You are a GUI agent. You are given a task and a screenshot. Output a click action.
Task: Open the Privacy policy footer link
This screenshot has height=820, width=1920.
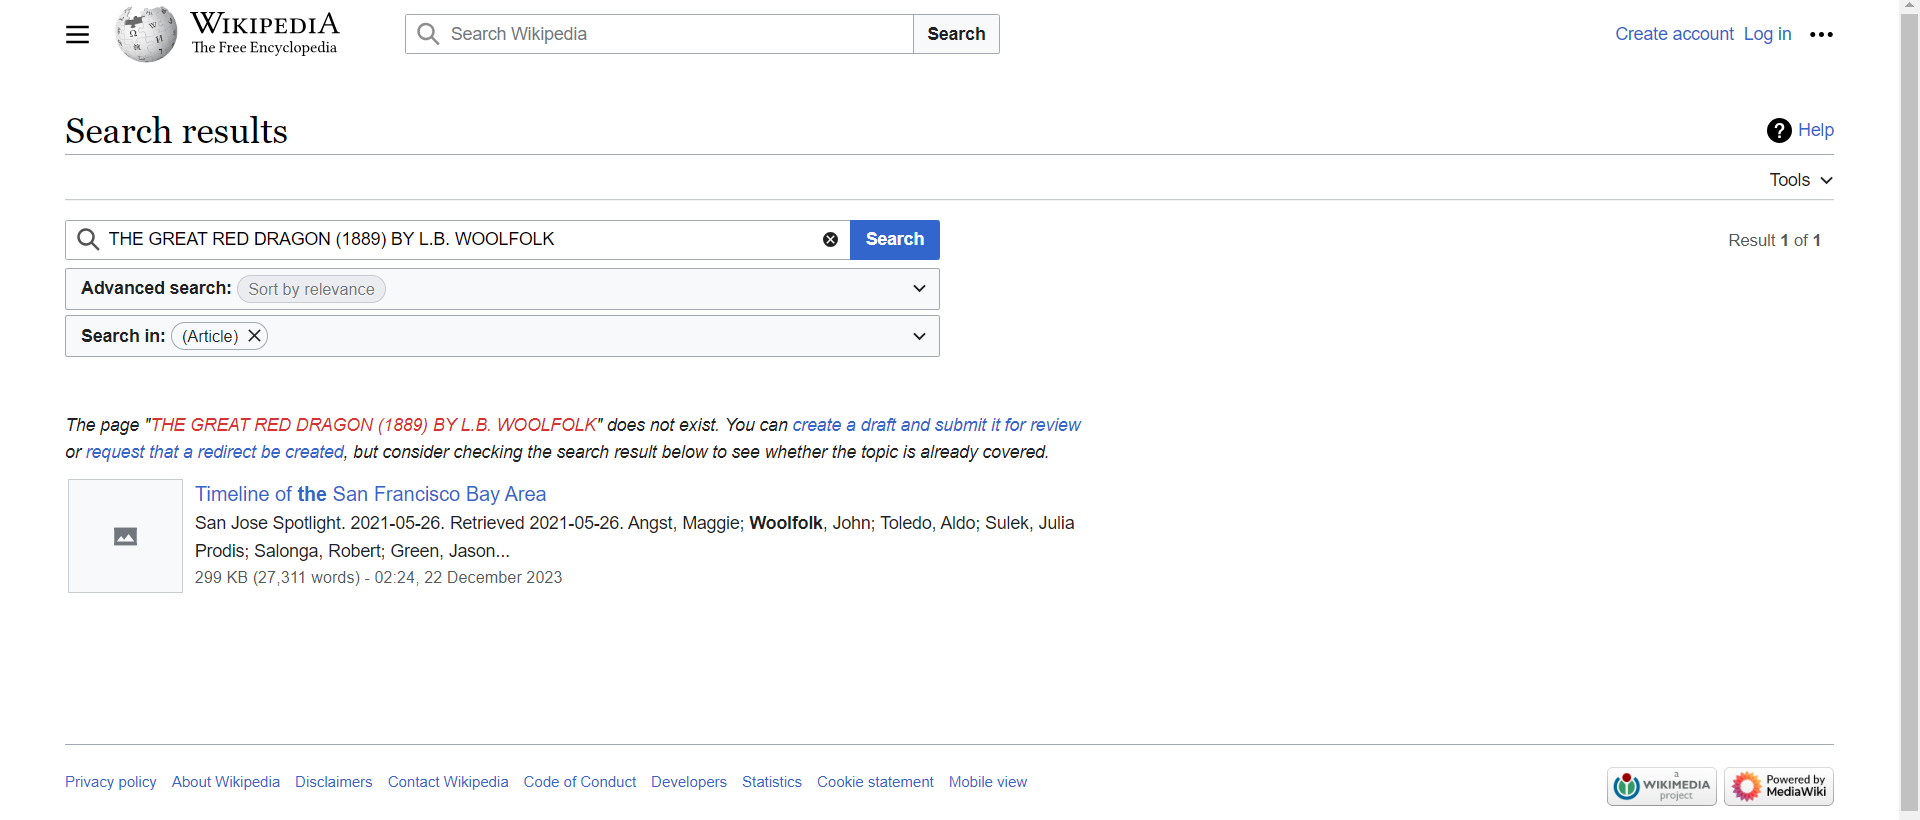pos(111,782)
